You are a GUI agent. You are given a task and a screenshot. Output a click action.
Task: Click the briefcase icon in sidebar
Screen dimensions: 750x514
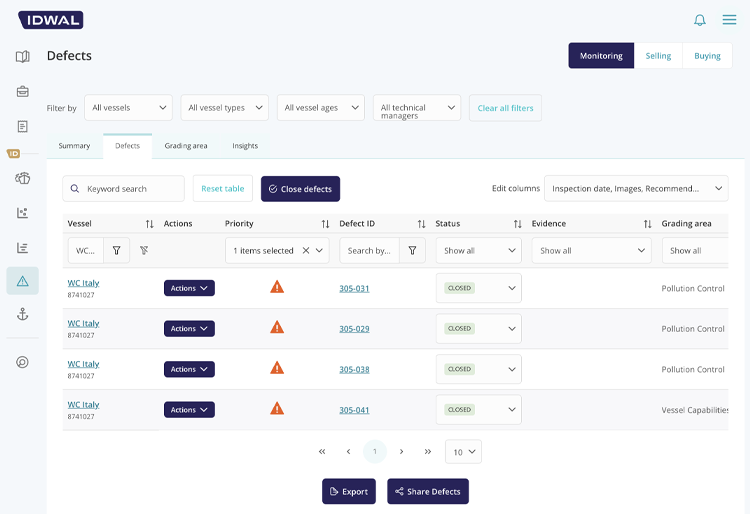click(x=22, y=91)
